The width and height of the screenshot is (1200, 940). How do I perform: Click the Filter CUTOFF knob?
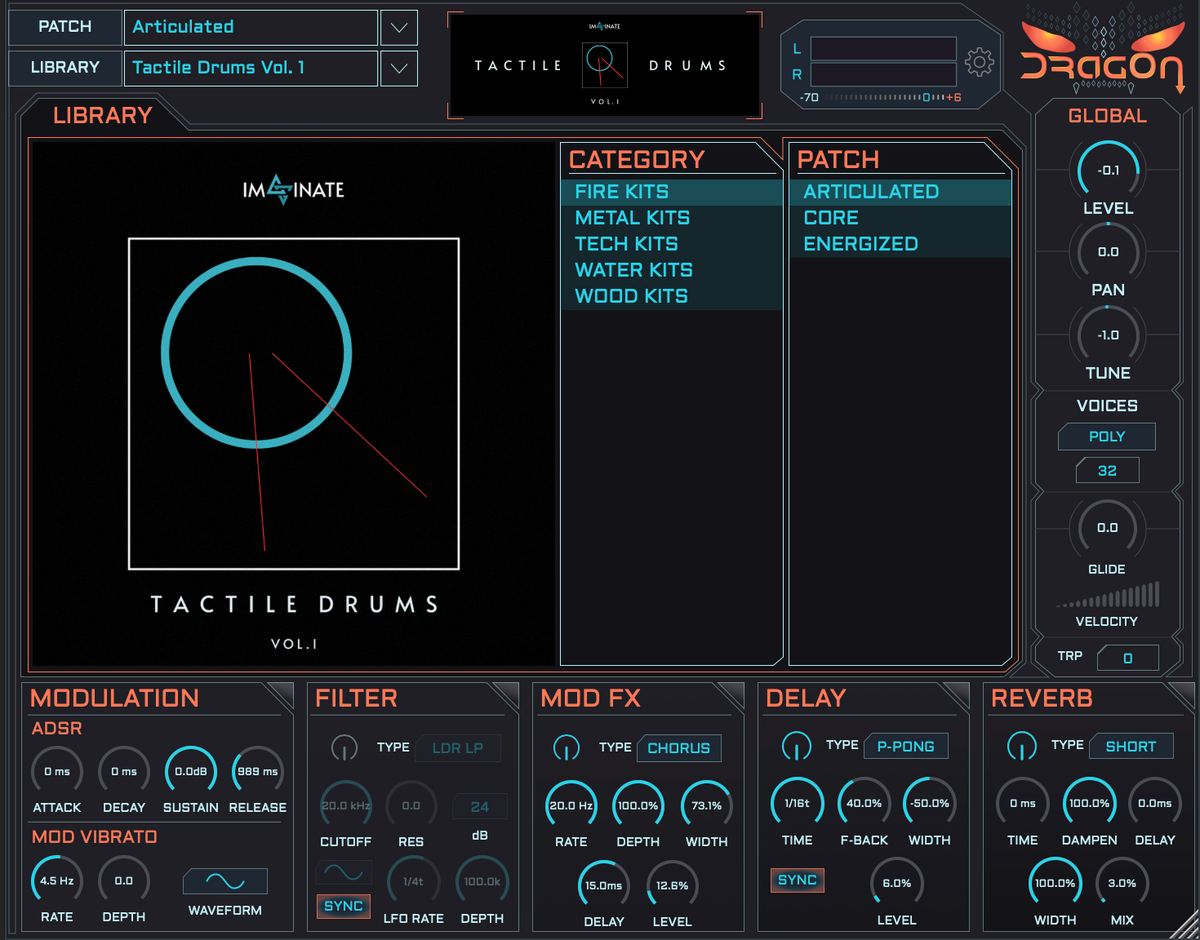(x=346, y=805)
